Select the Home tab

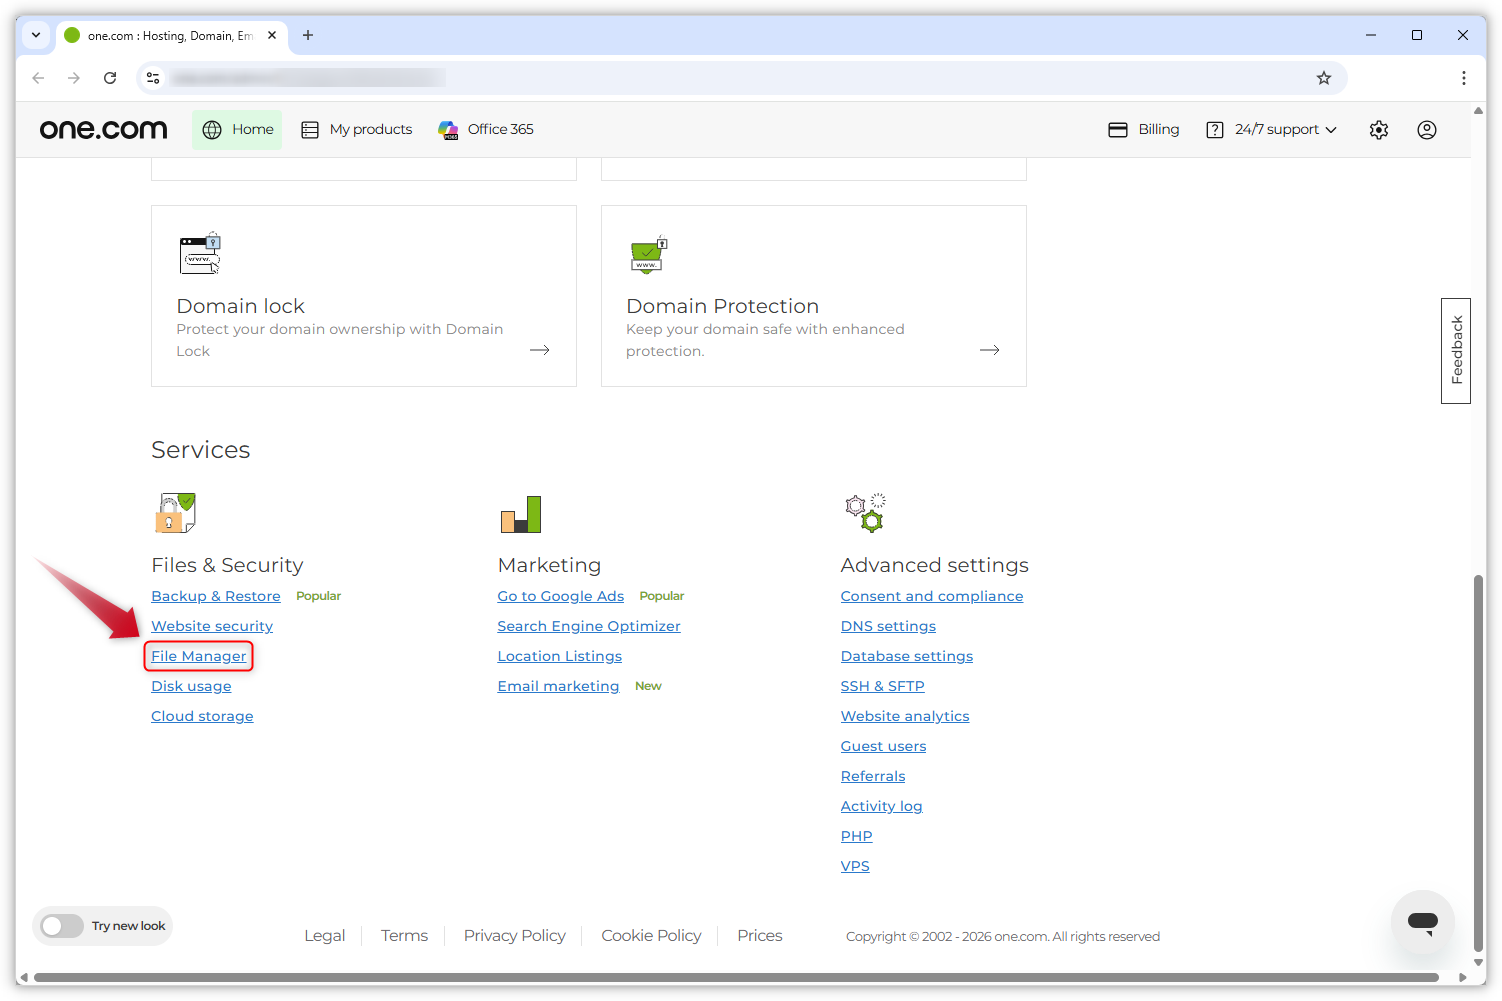tap(237, 129)
